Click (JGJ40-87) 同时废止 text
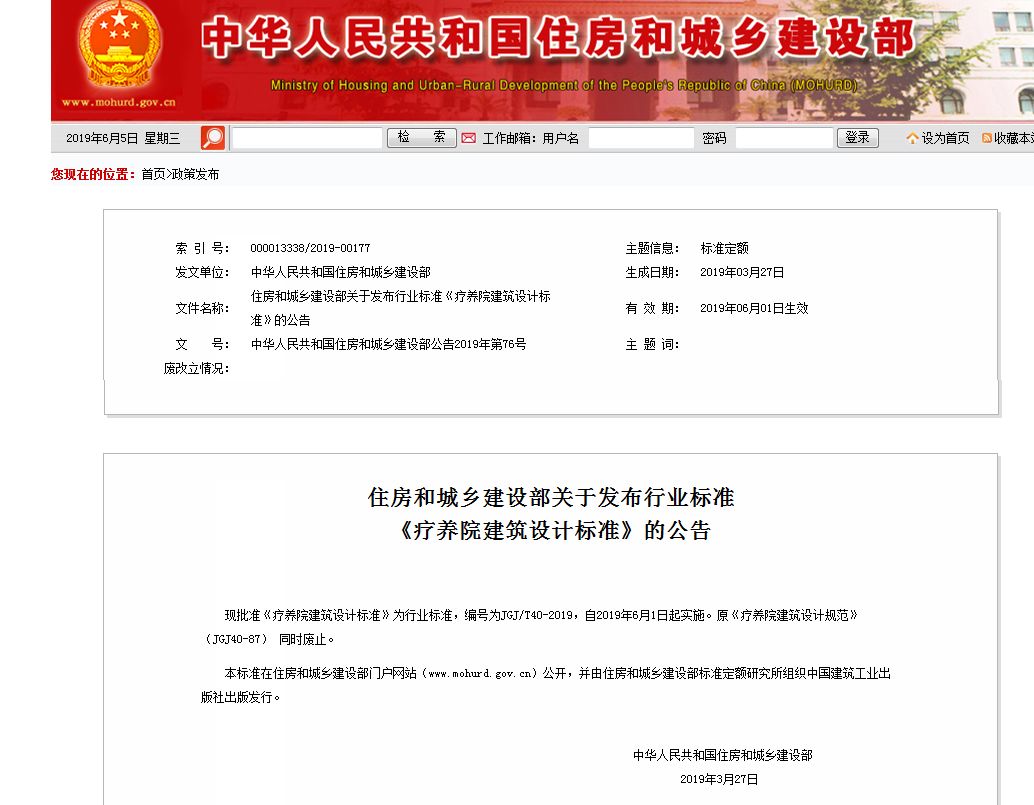 pyautogui.click(x=268, y=639)
